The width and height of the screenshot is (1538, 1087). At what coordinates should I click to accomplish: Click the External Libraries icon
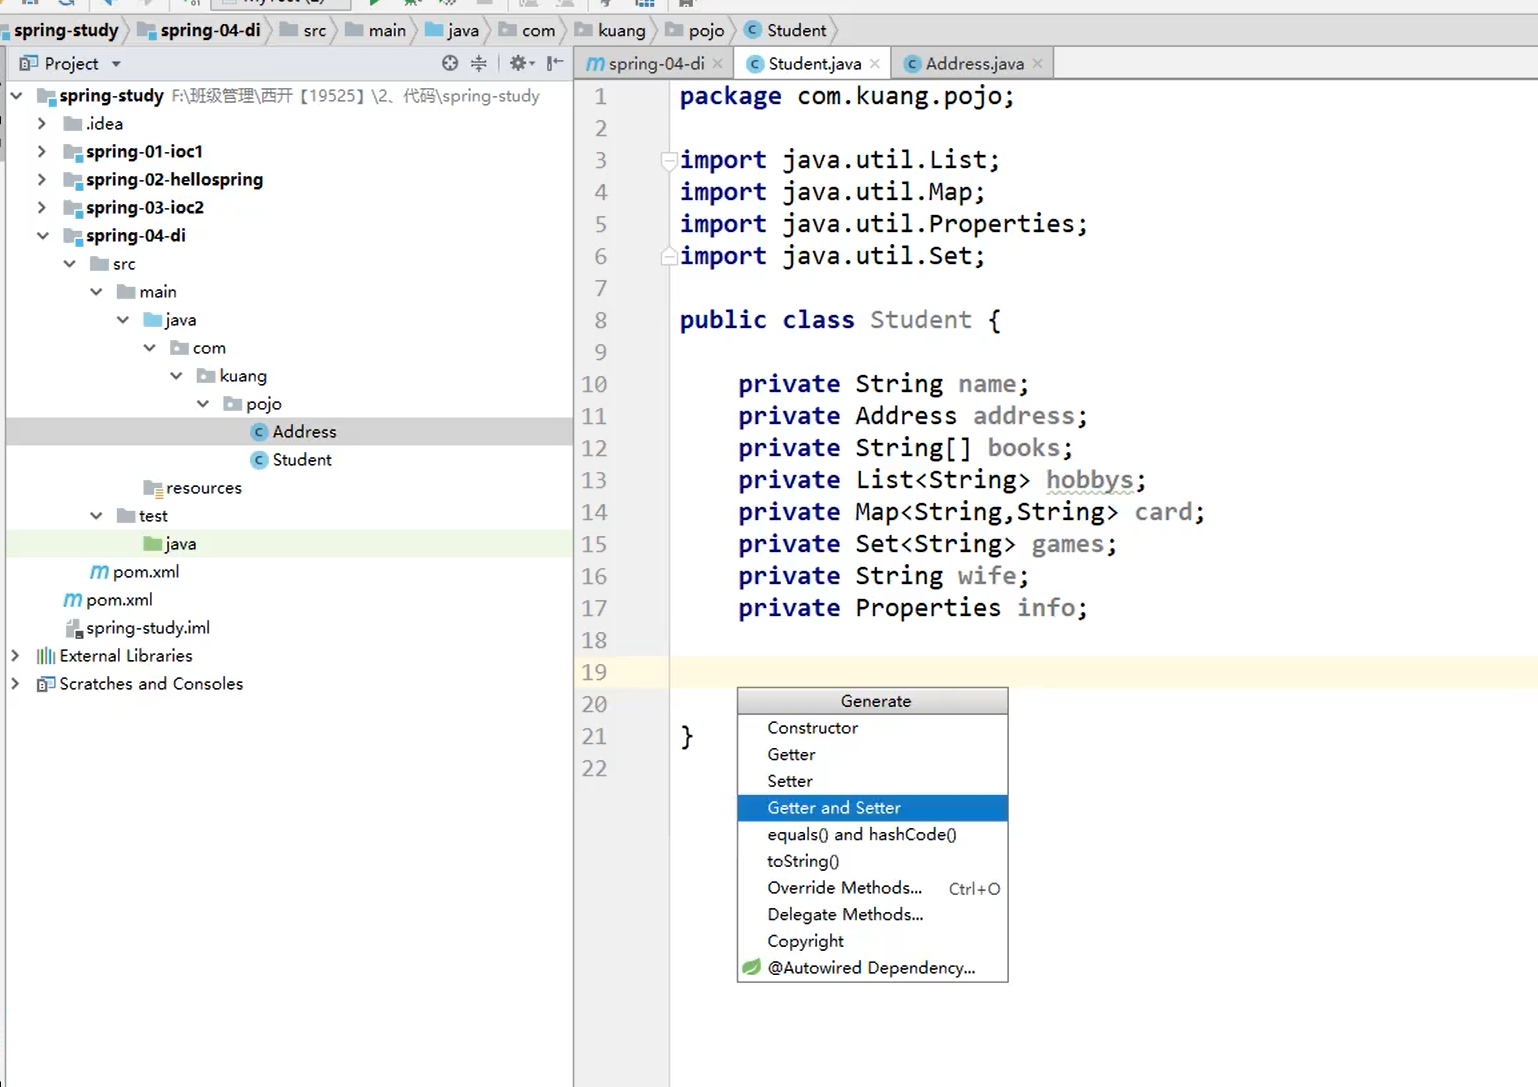coord(46,656)
